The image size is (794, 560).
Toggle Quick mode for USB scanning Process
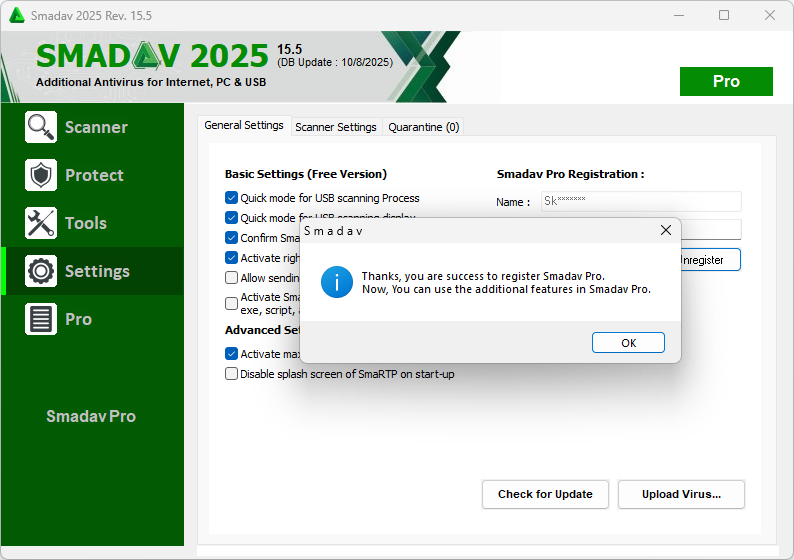point(231,197)
